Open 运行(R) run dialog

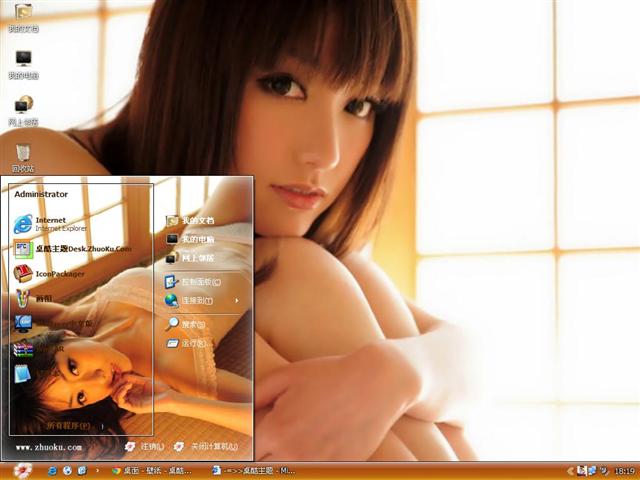point(188,343)
